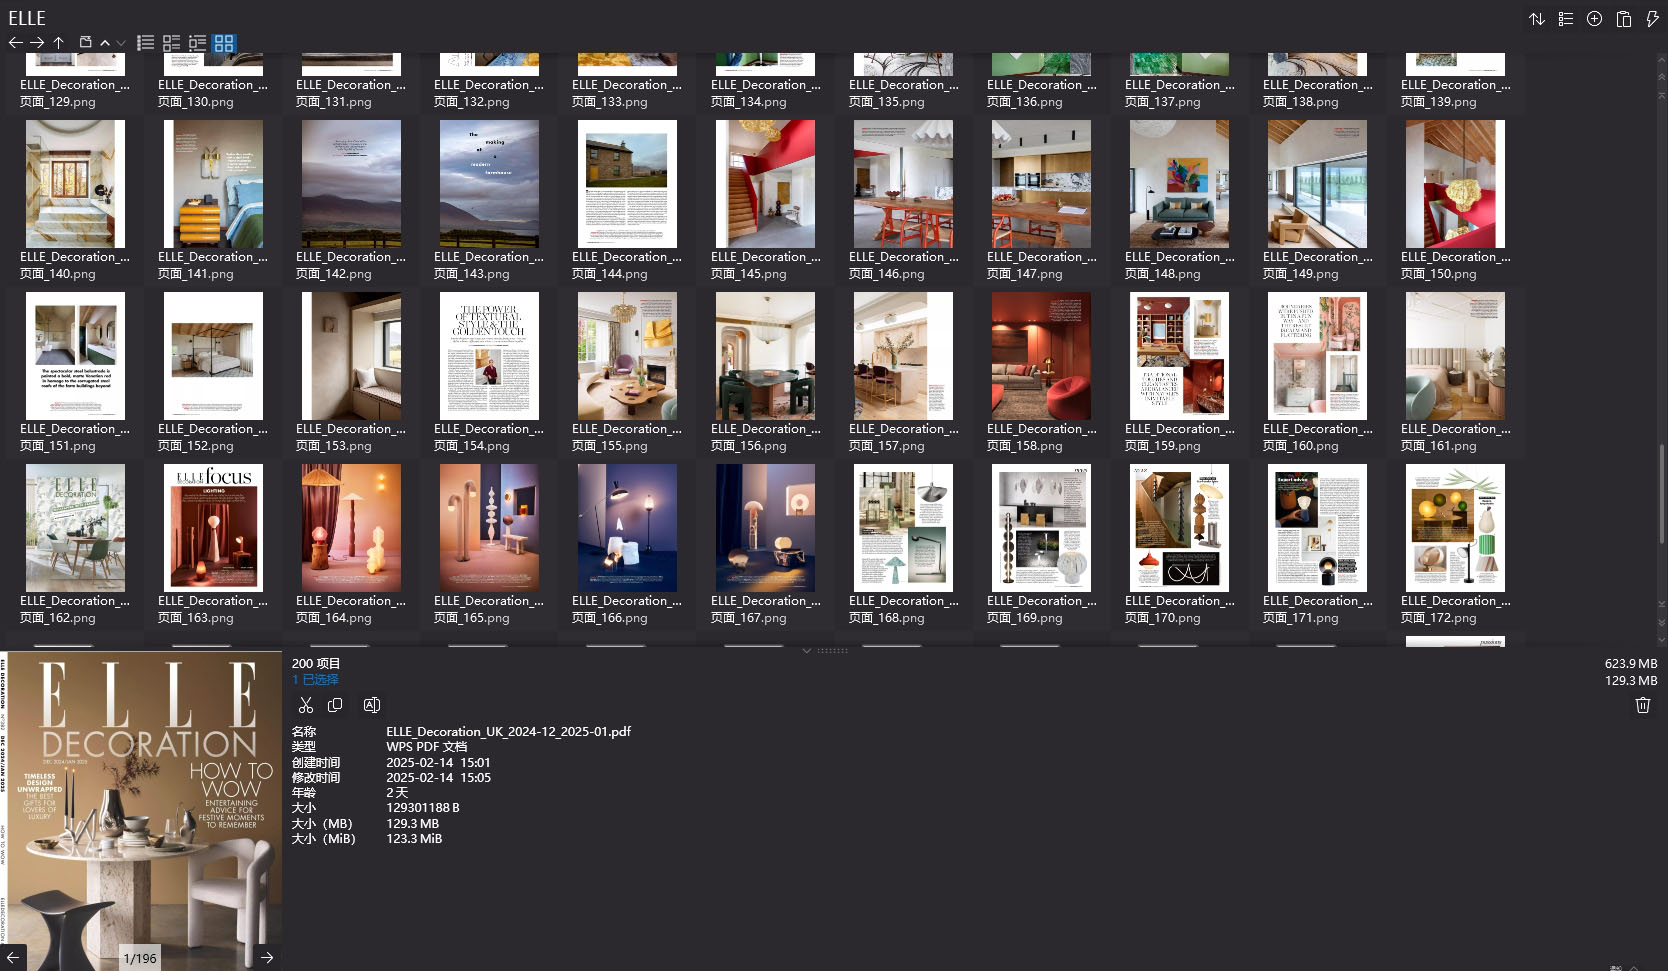Advance to the next preview page
Viewport: 1668px width, 971px height.
point(267,957)
